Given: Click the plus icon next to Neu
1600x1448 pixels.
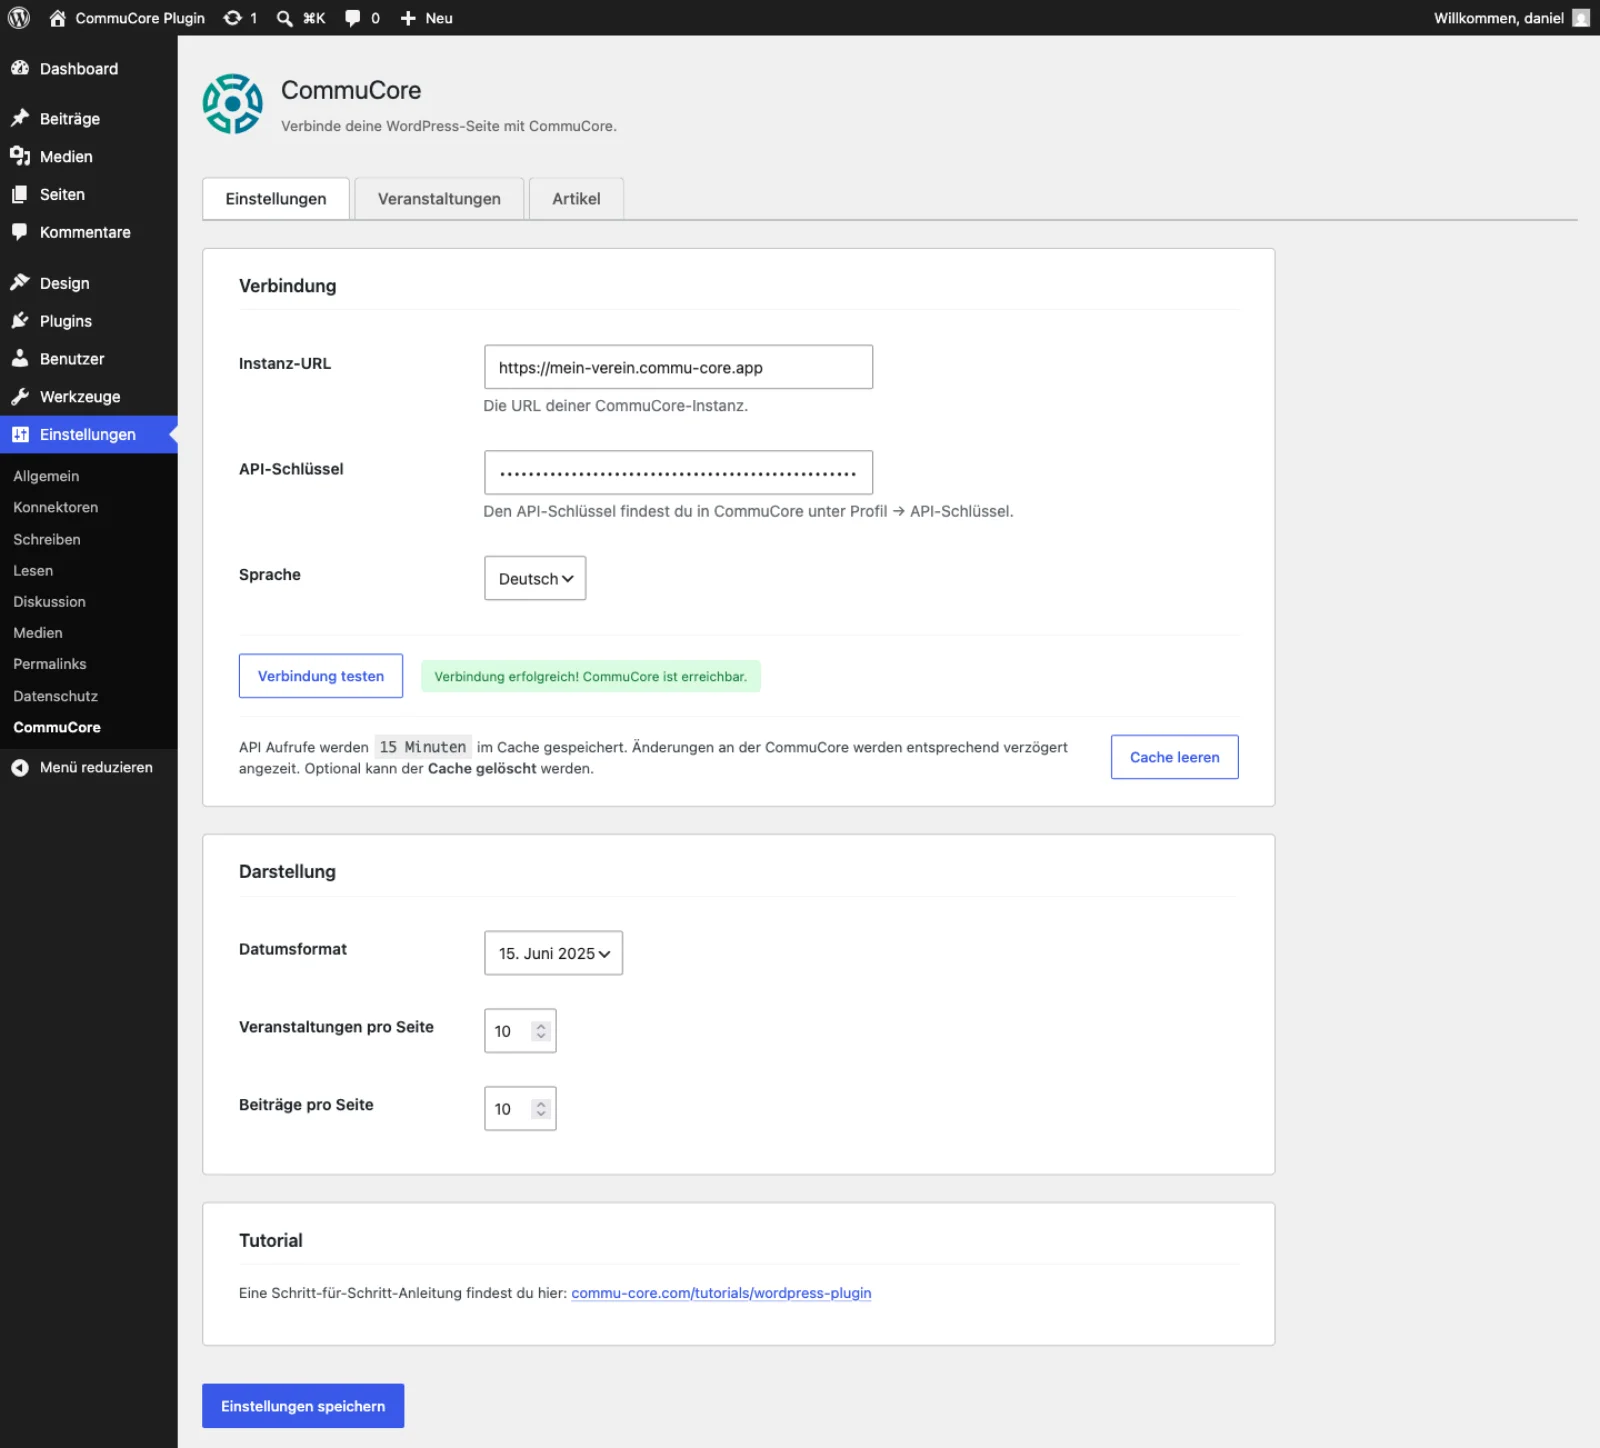Looking at the screenshot, I should 408,18.
